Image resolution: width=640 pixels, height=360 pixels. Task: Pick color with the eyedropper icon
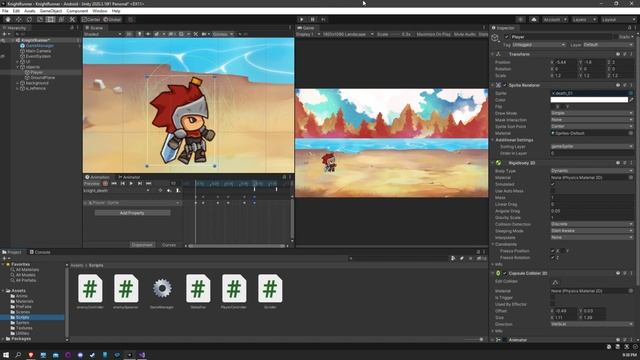631,100
